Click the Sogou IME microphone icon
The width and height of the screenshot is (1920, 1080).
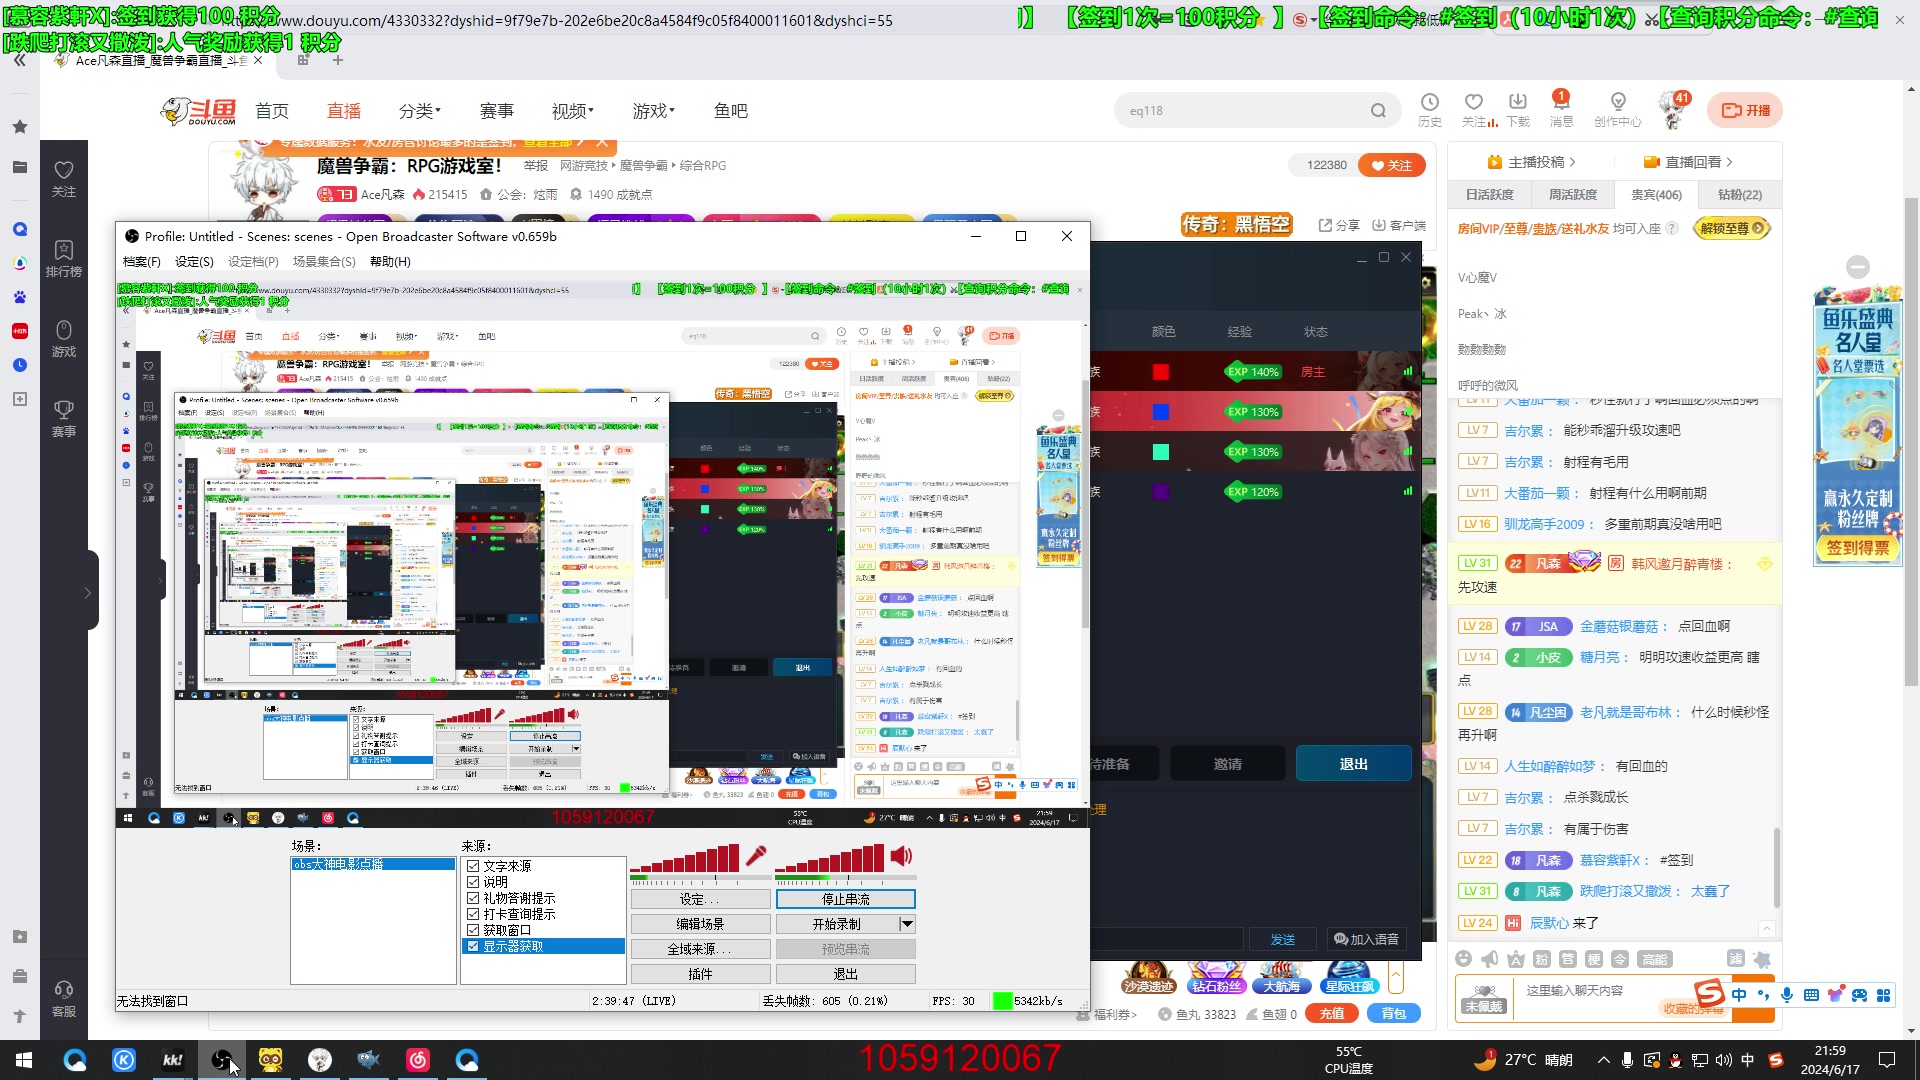point(1787,995)
